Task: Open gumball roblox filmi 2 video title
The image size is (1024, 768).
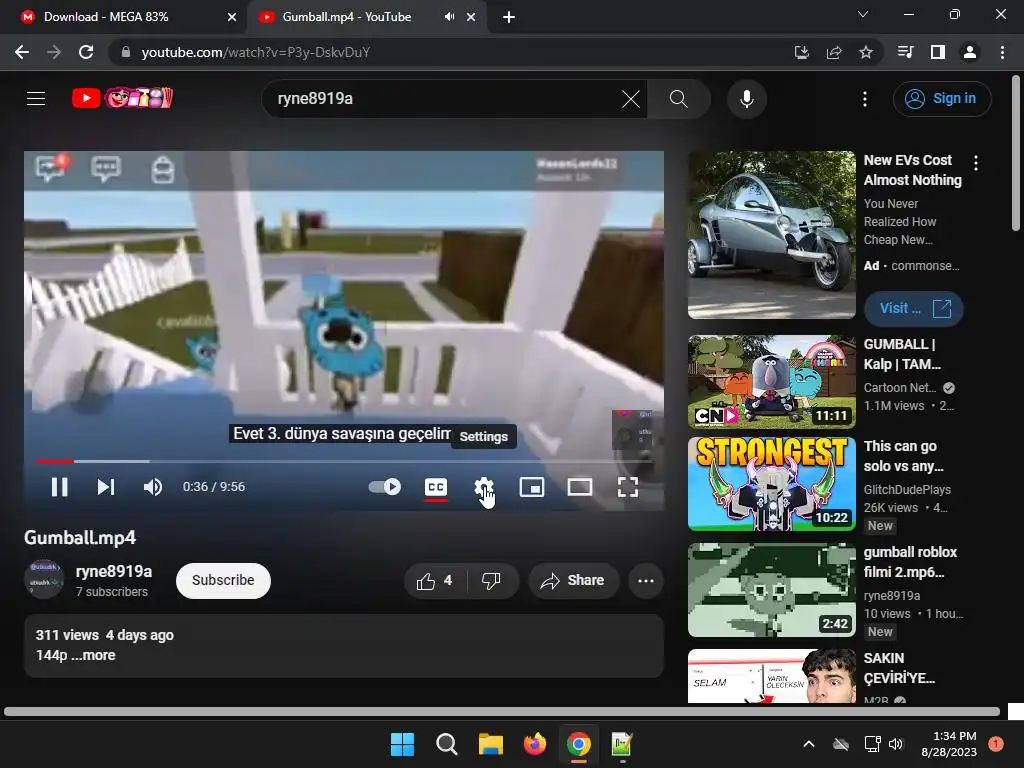Action: coord(910,562)
